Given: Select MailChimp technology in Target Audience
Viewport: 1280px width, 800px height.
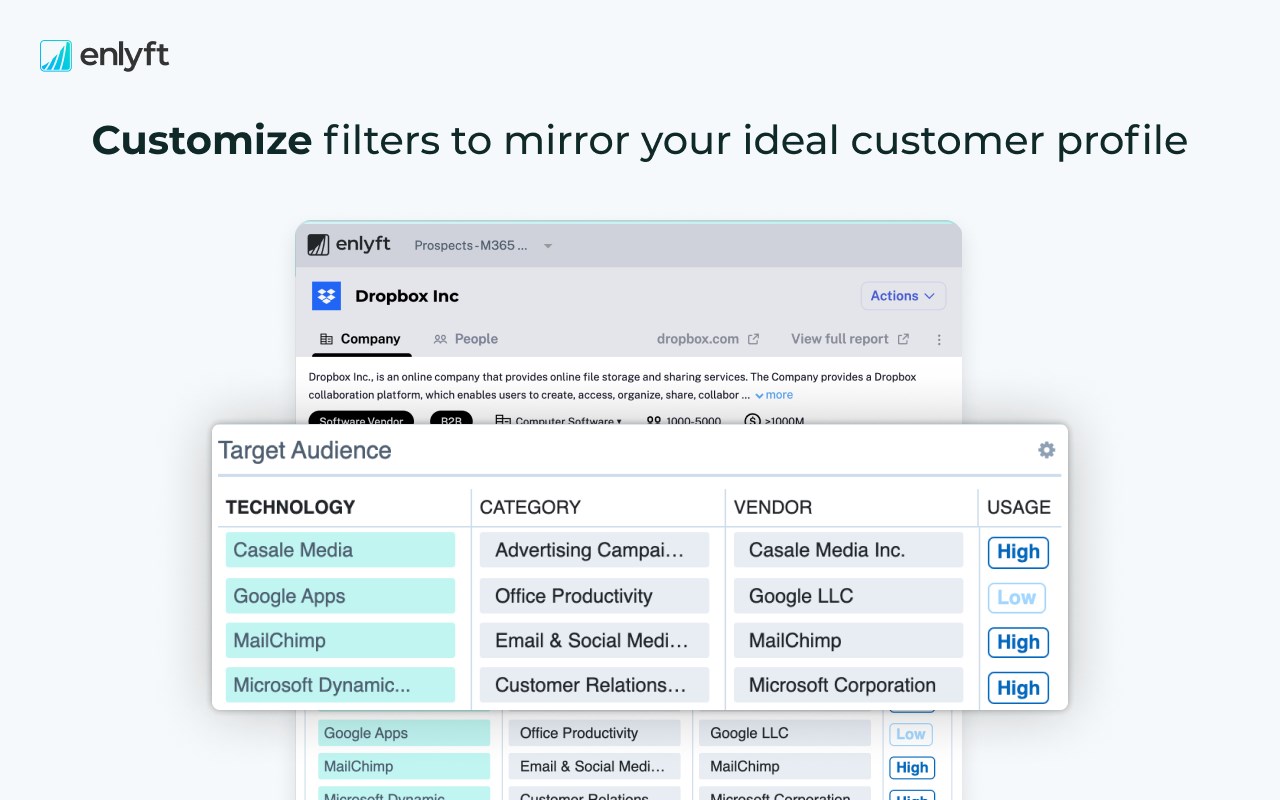Looking at the screenshot, I should pyautogui.click(x=340, y=640).
